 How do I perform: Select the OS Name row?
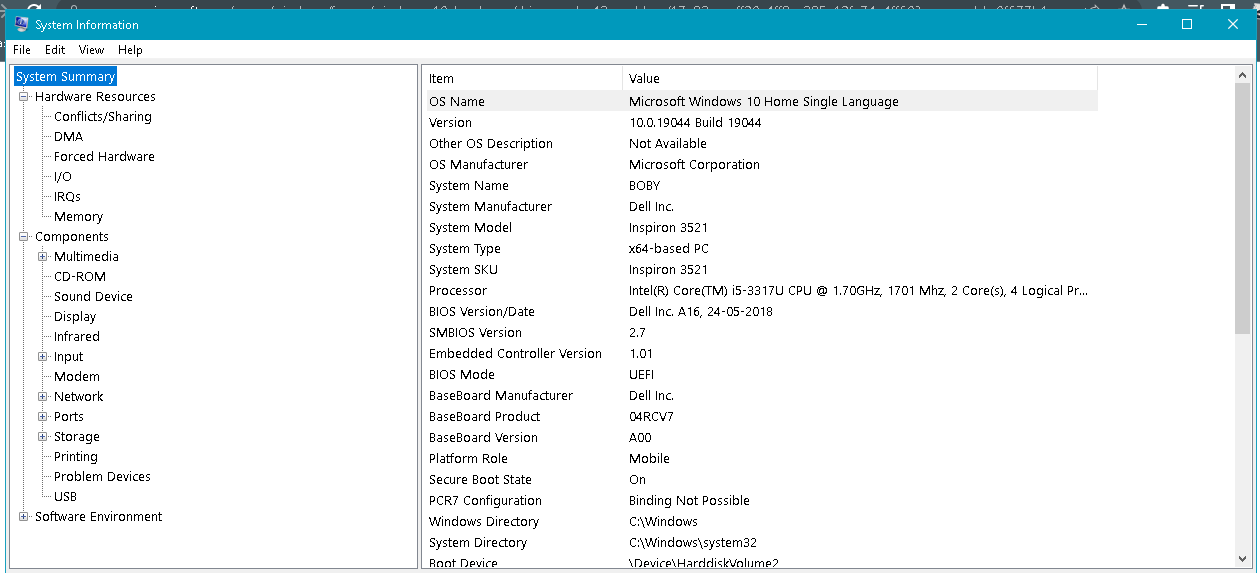(x=762, y=101)
